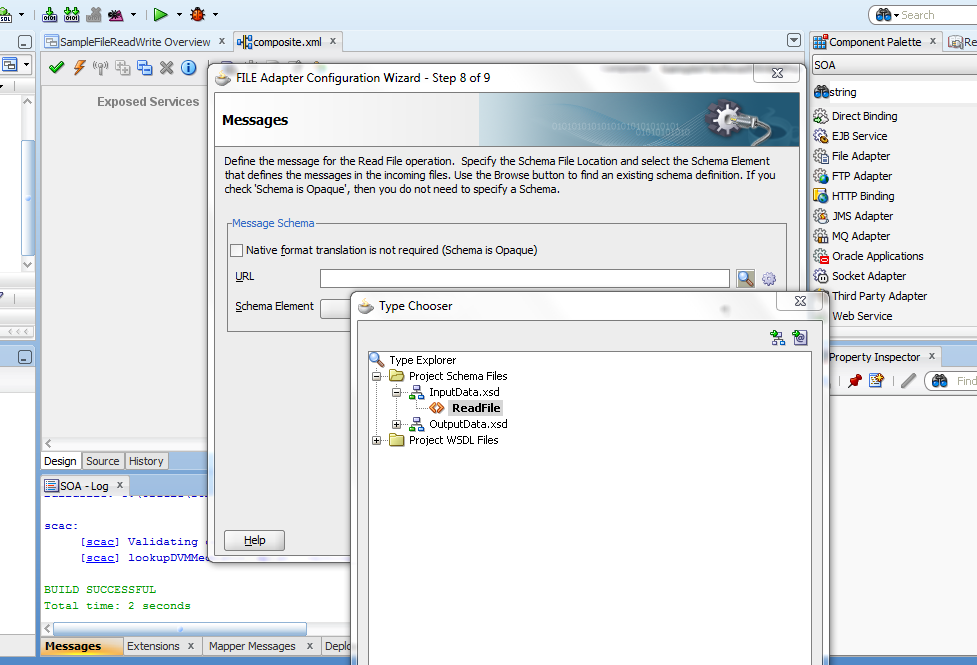Select InputData.xsd in Type Explorer
Screen dimensions: 977x665
464,392
